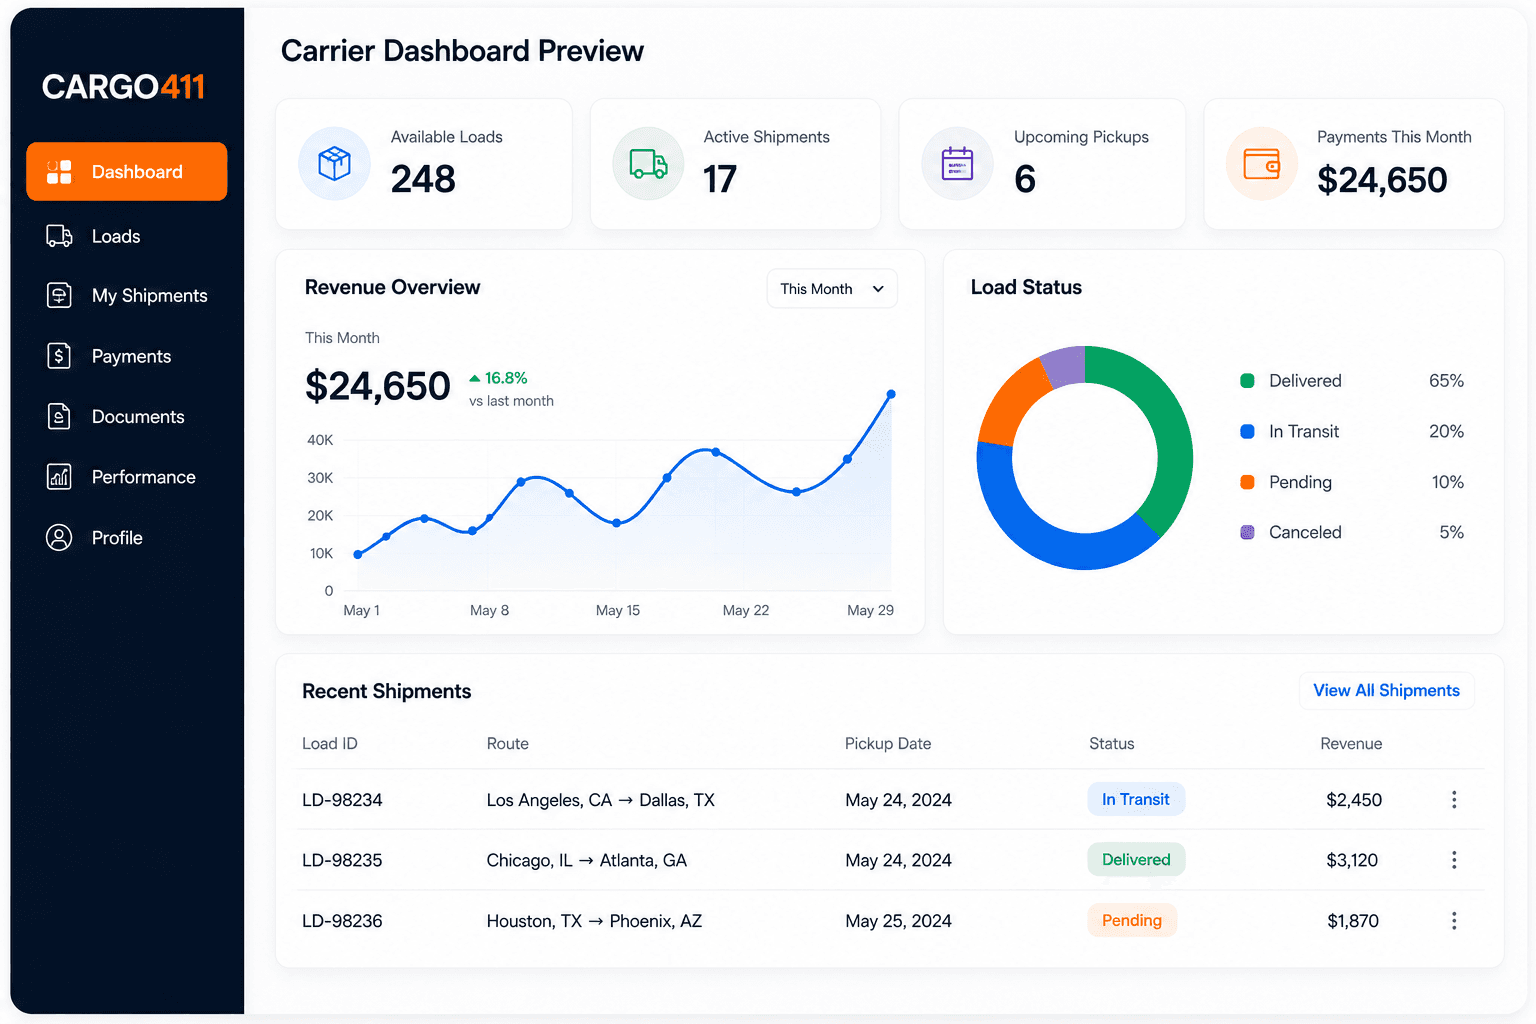Go to the Dashboard menu item
Screen dimensions: 1536x1024
[x=127, y=172]
